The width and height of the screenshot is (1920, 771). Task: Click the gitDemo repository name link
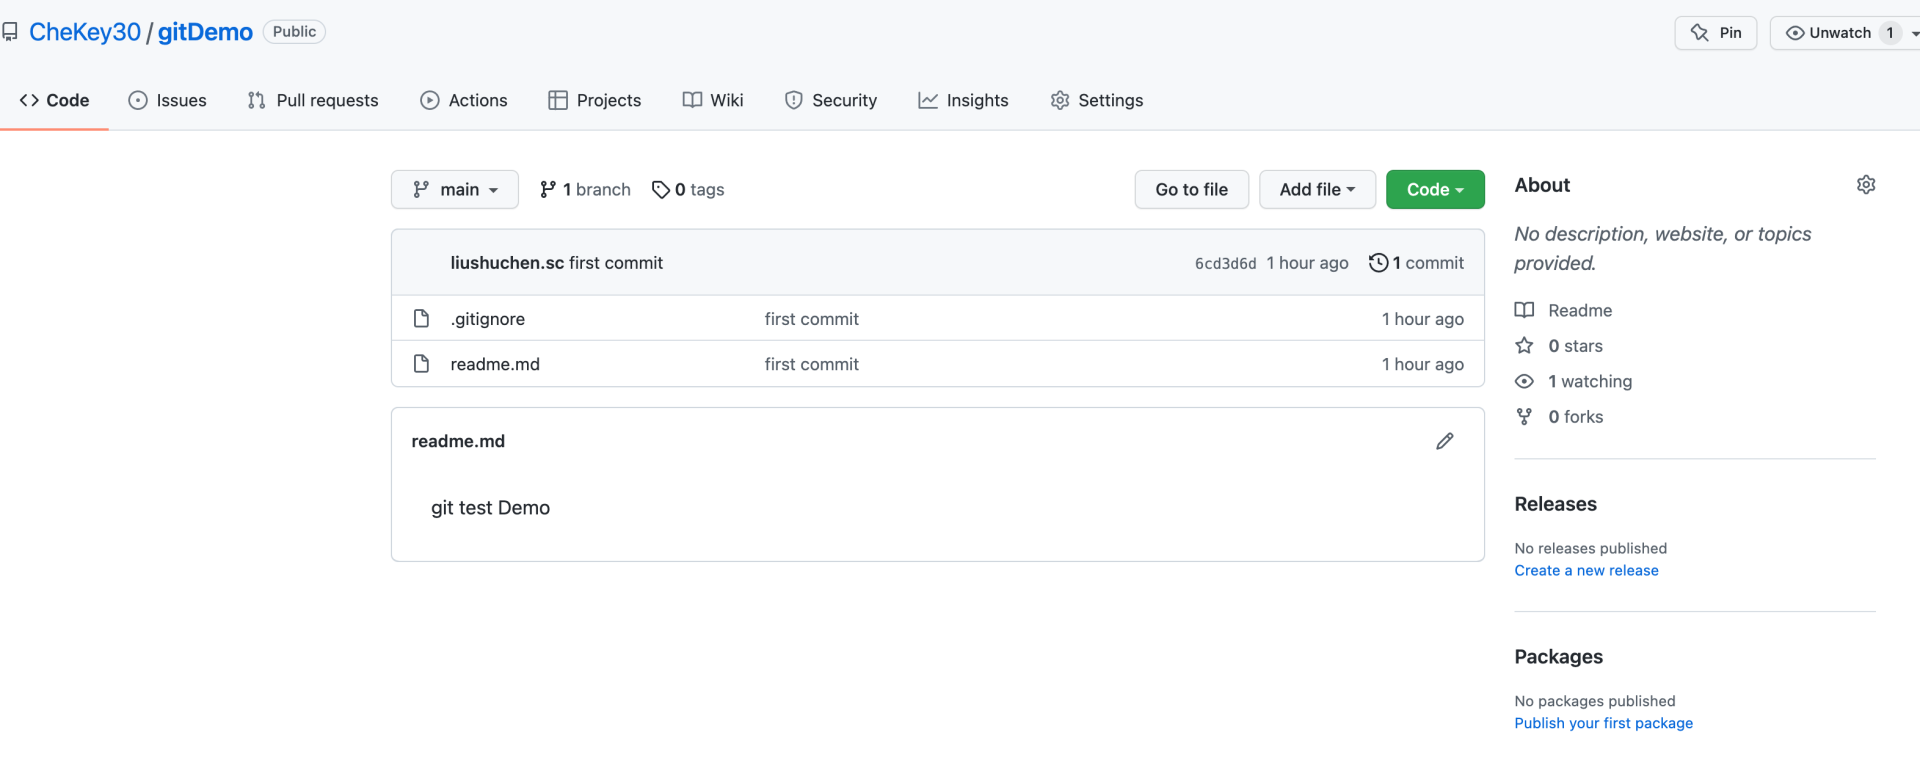click(205, 32)
